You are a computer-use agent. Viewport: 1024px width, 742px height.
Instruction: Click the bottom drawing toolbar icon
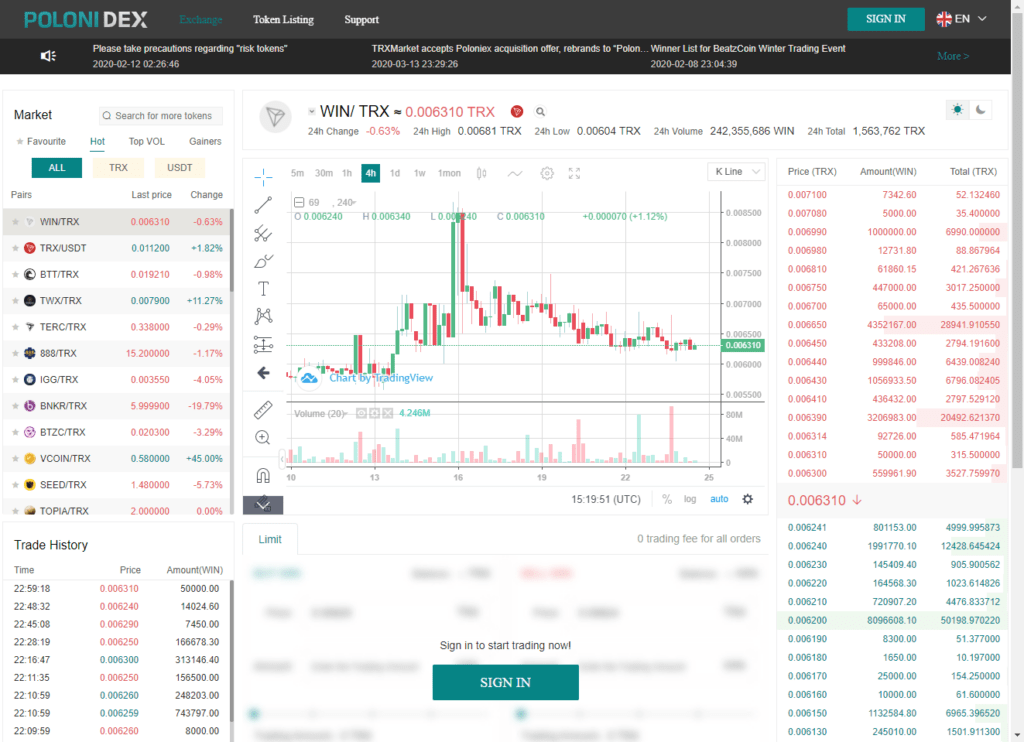click(x=263, y=504)
